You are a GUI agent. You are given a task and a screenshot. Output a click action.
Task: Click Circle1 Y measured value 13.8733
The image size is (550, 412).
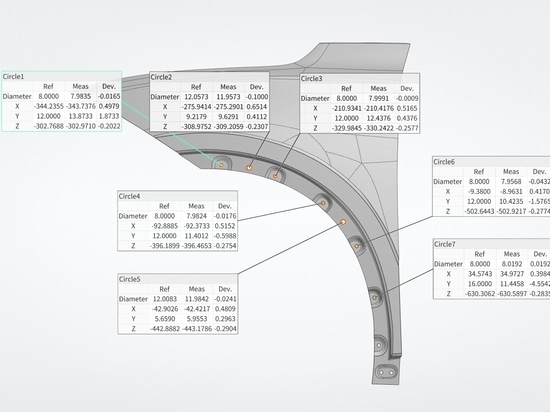click(81, 116)
